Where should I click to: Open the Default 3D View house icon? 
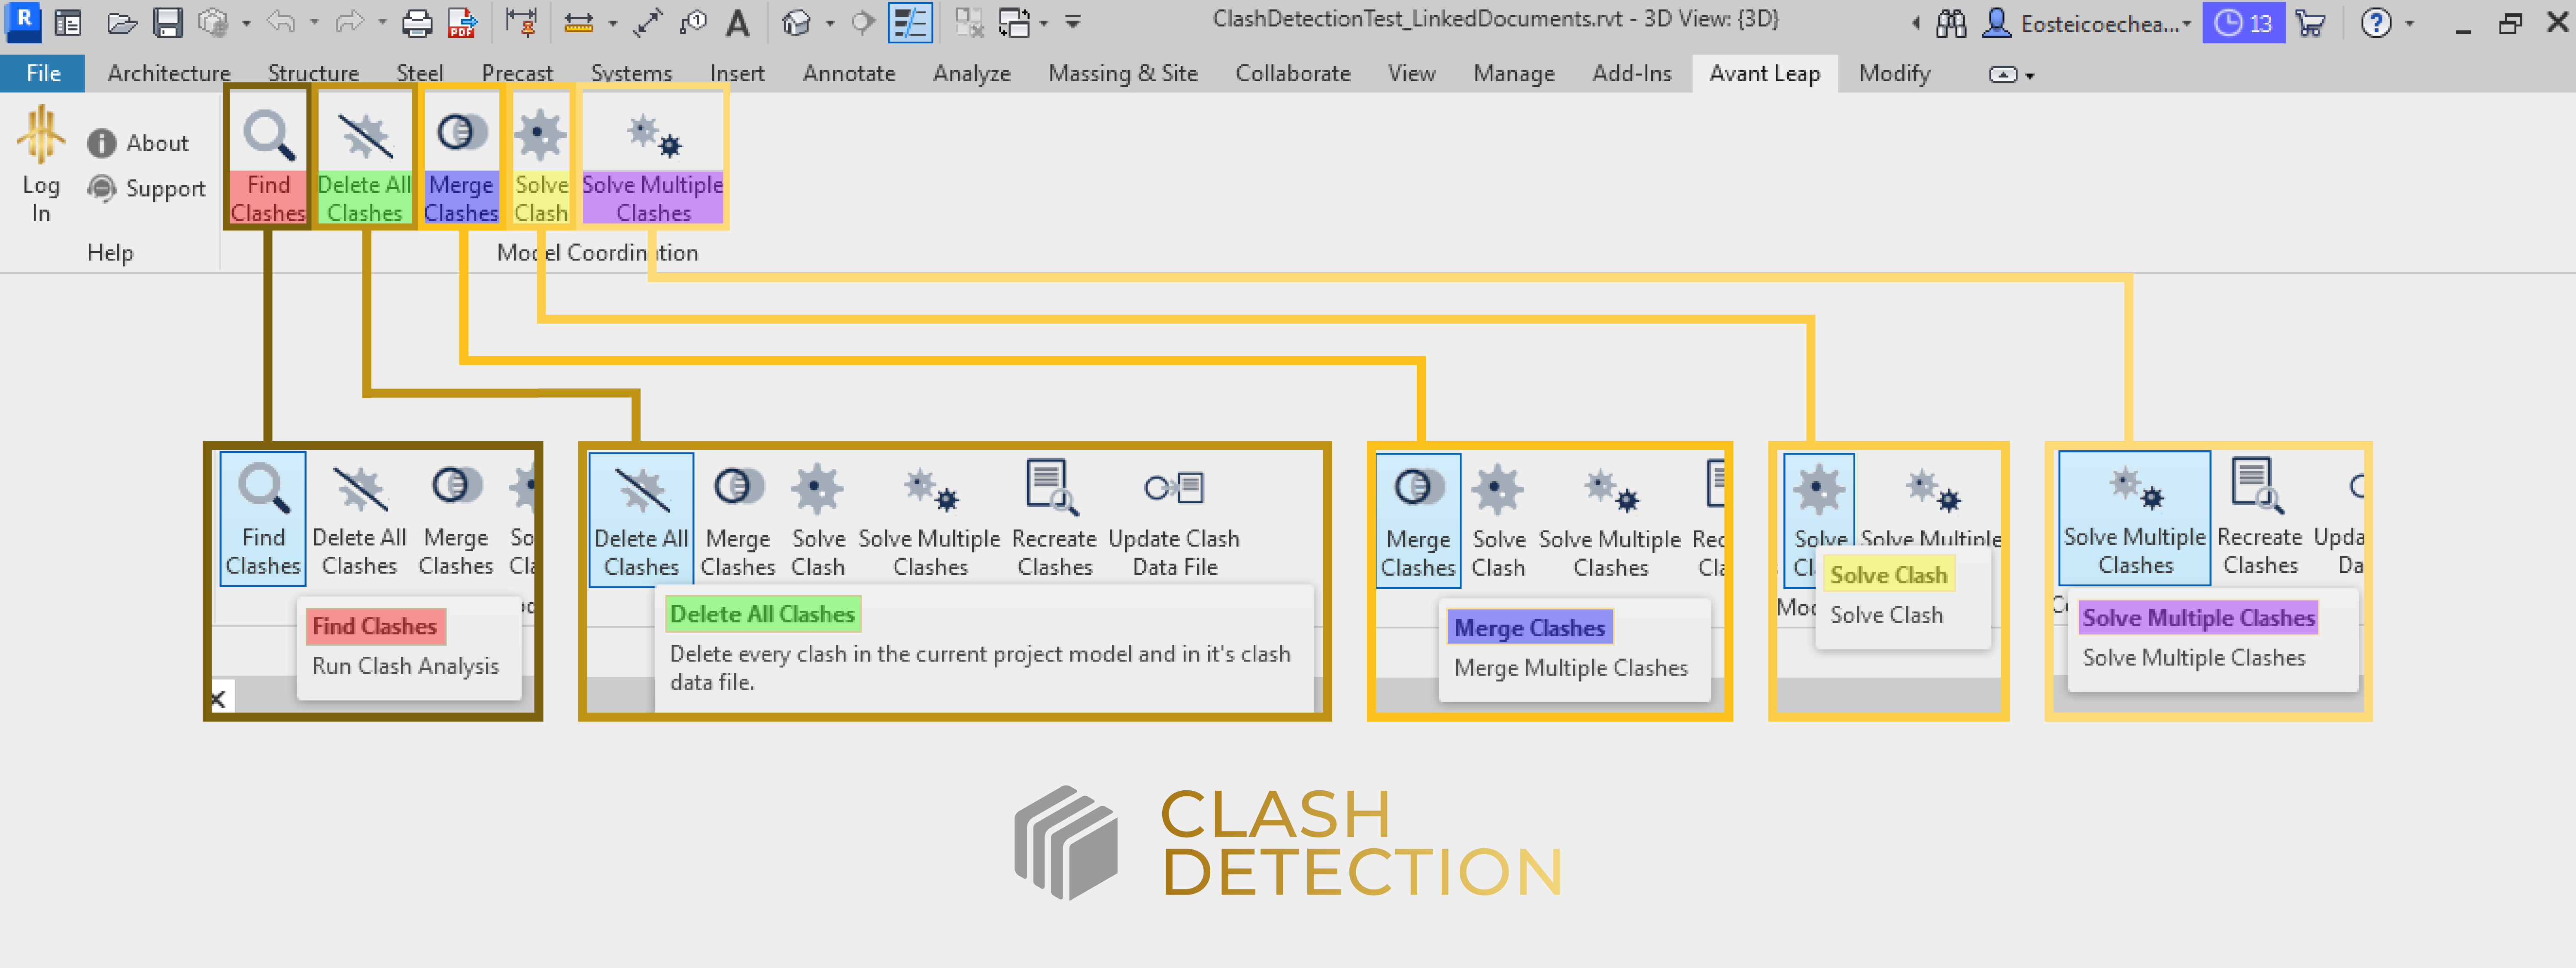point(796,22)
